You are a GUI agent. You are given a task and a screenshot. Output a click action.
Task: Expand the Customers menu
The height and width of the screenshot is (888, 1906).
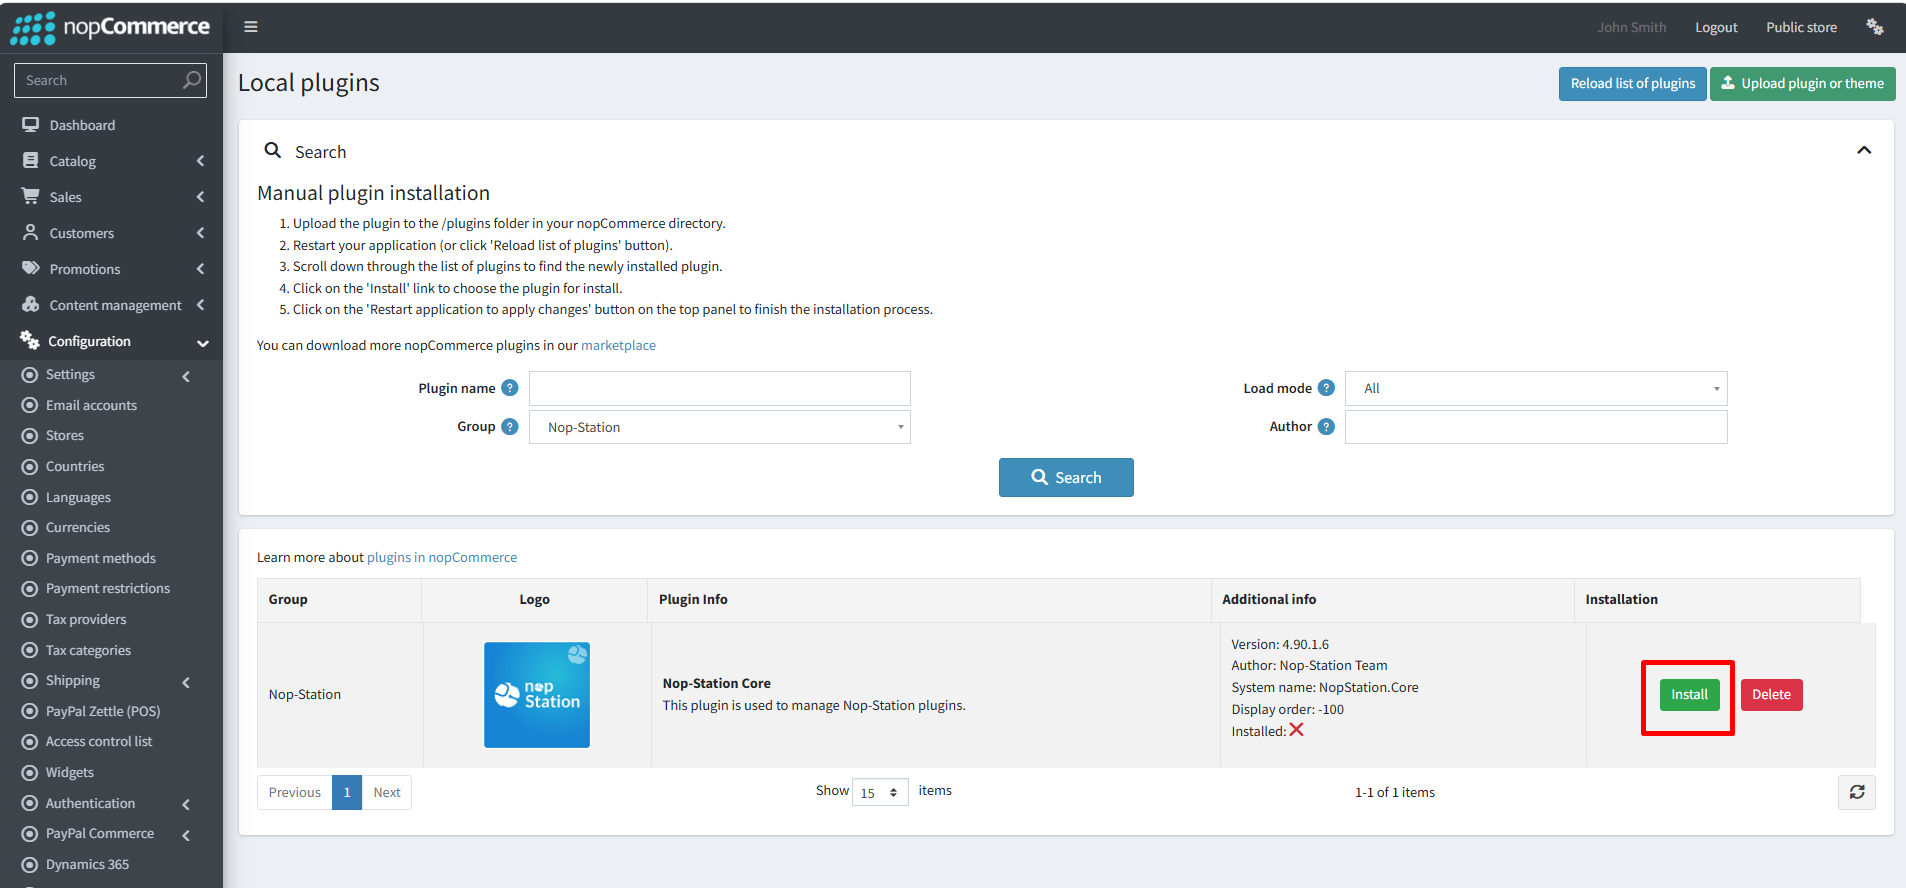click(x=111, y=233)
